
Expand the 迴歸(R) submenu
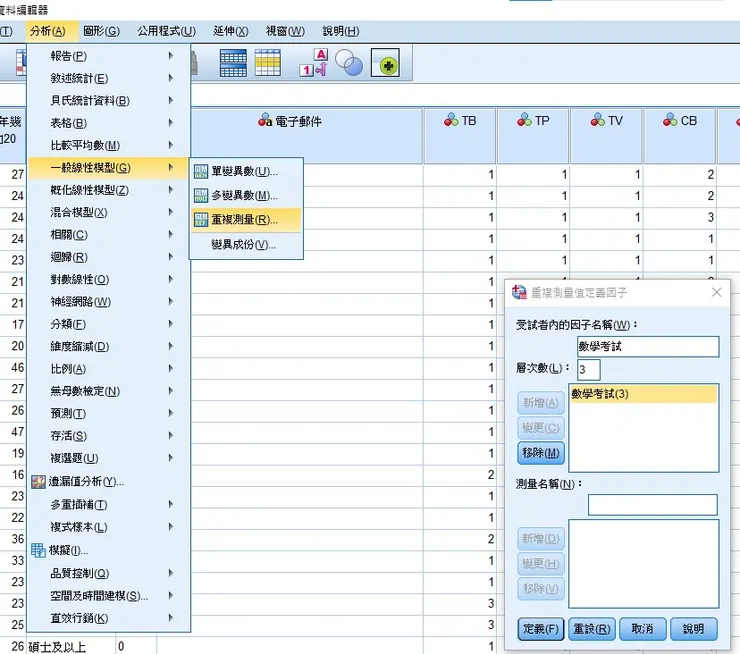click(109, 257)
